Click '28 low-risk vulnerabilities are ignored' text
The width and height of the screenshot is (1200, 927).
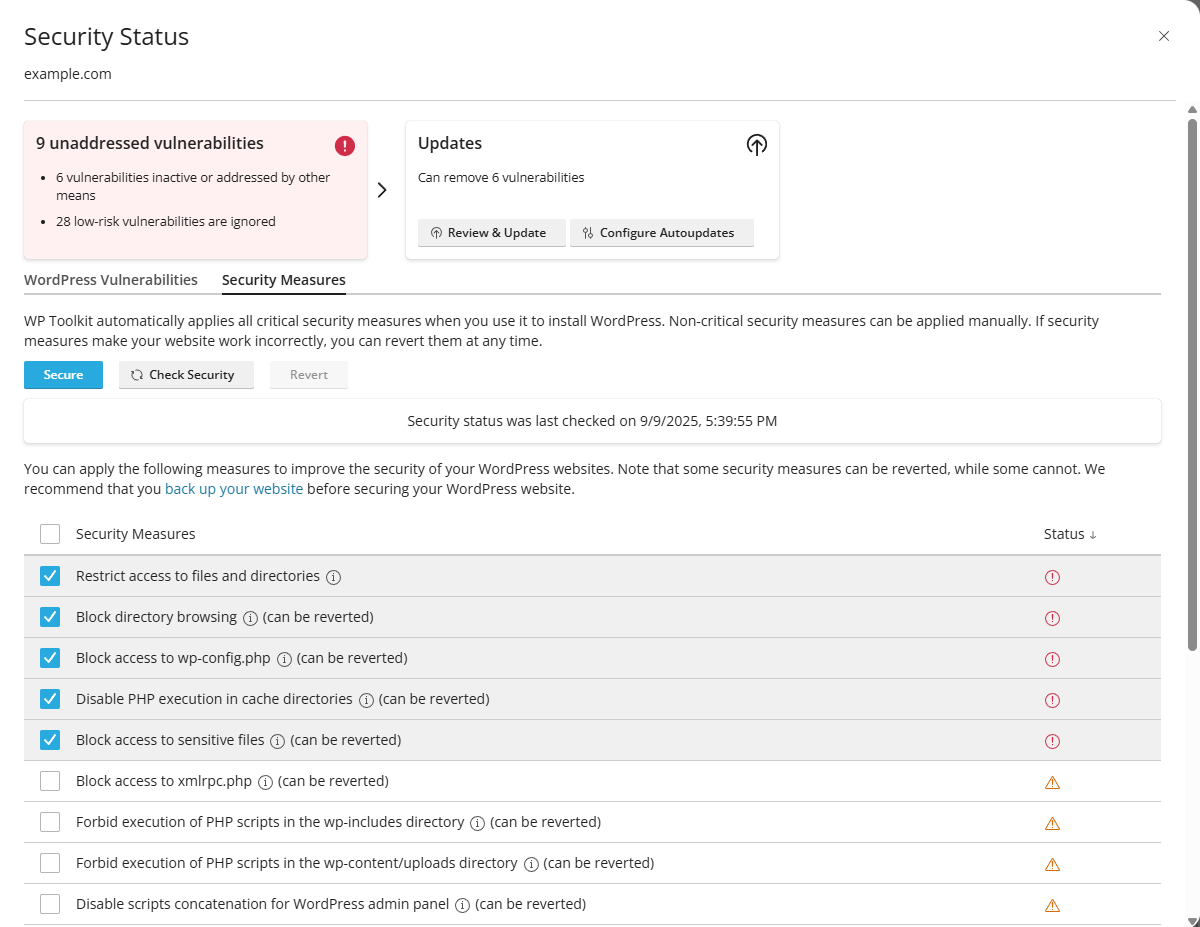click(166, 222)
